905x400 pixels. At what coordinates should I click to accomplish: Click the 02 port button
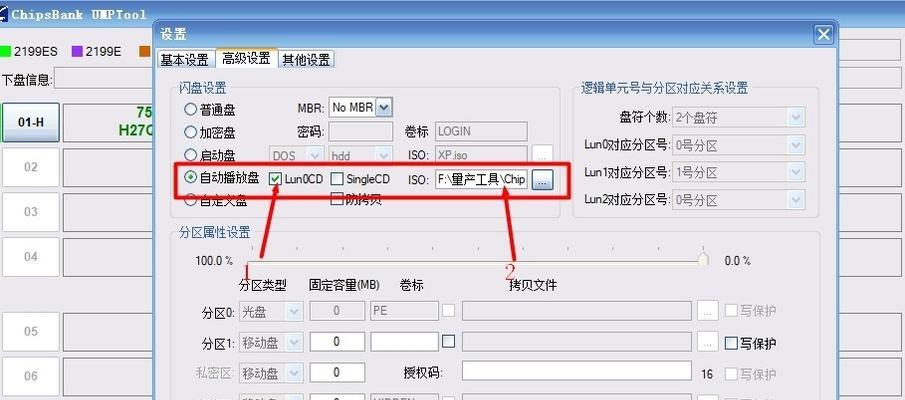[x=31, y=167]
